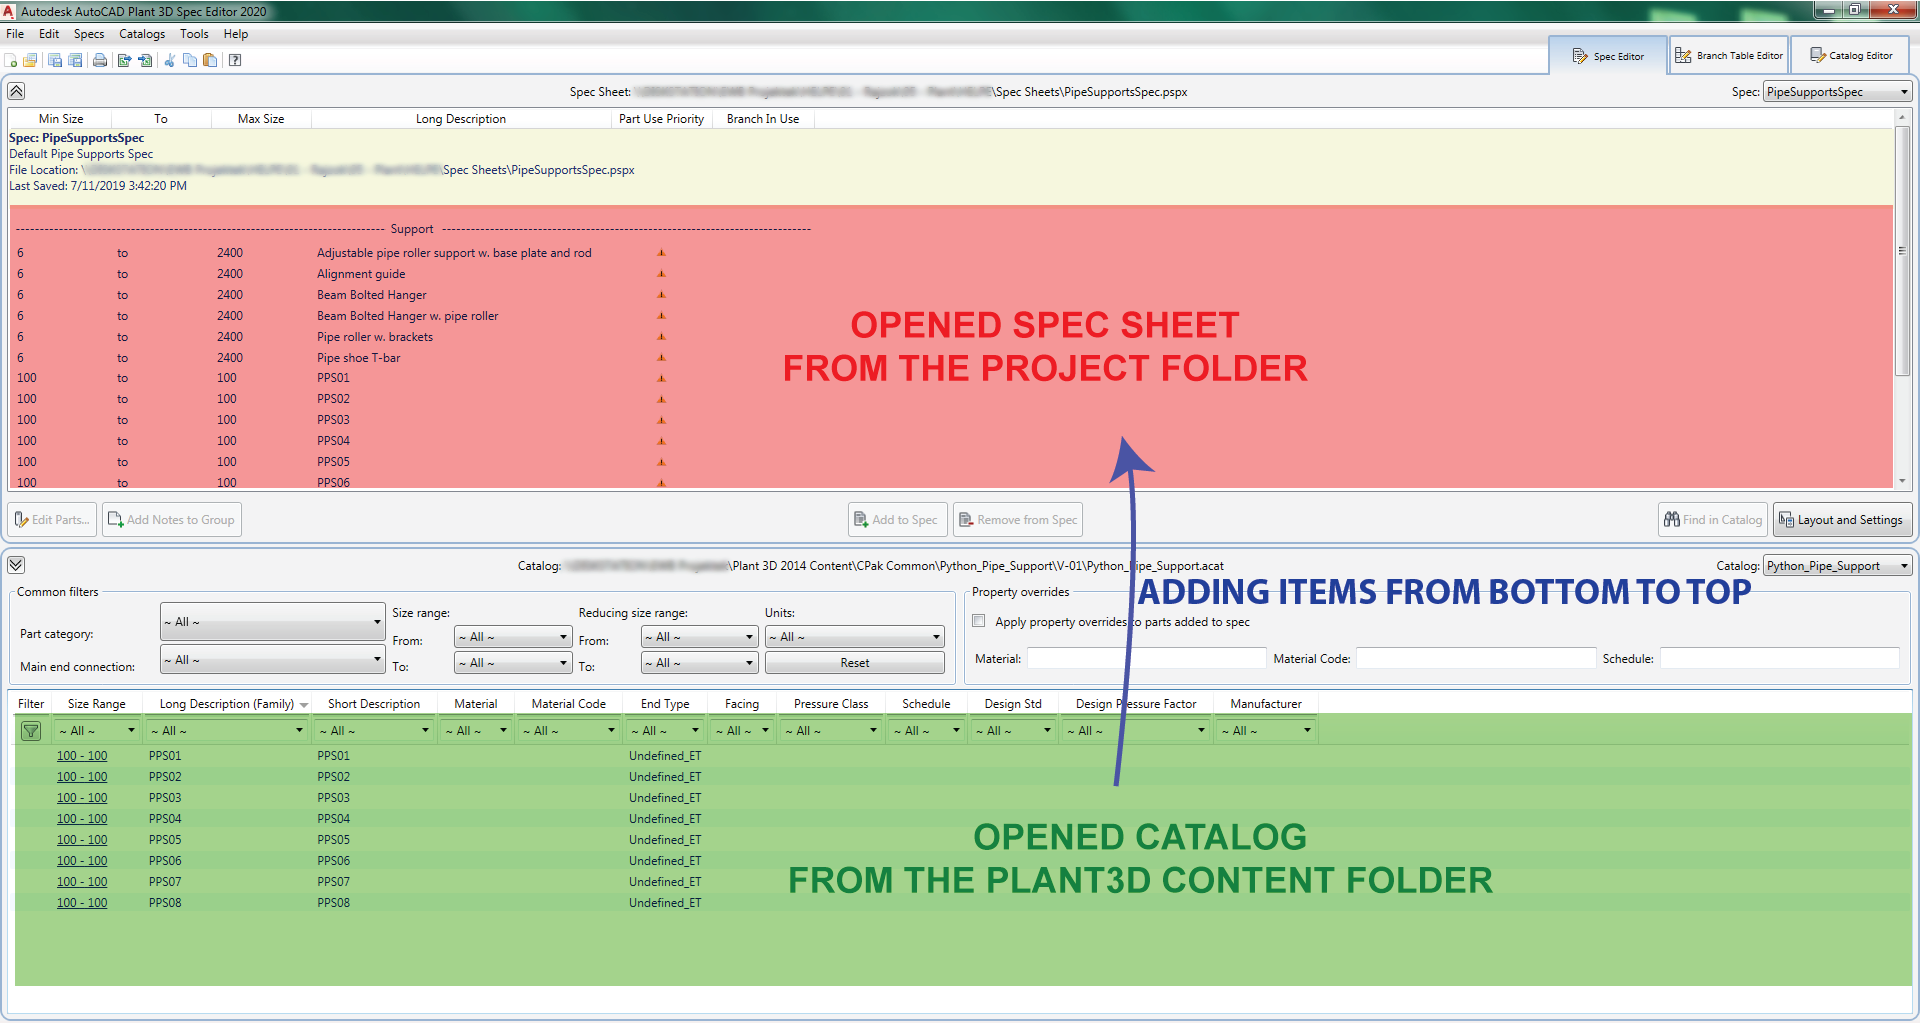The width and height of the screenshot is (1920, 1023).
Task: Open Size Range column filter dropdown
Action: coord(97,731)
